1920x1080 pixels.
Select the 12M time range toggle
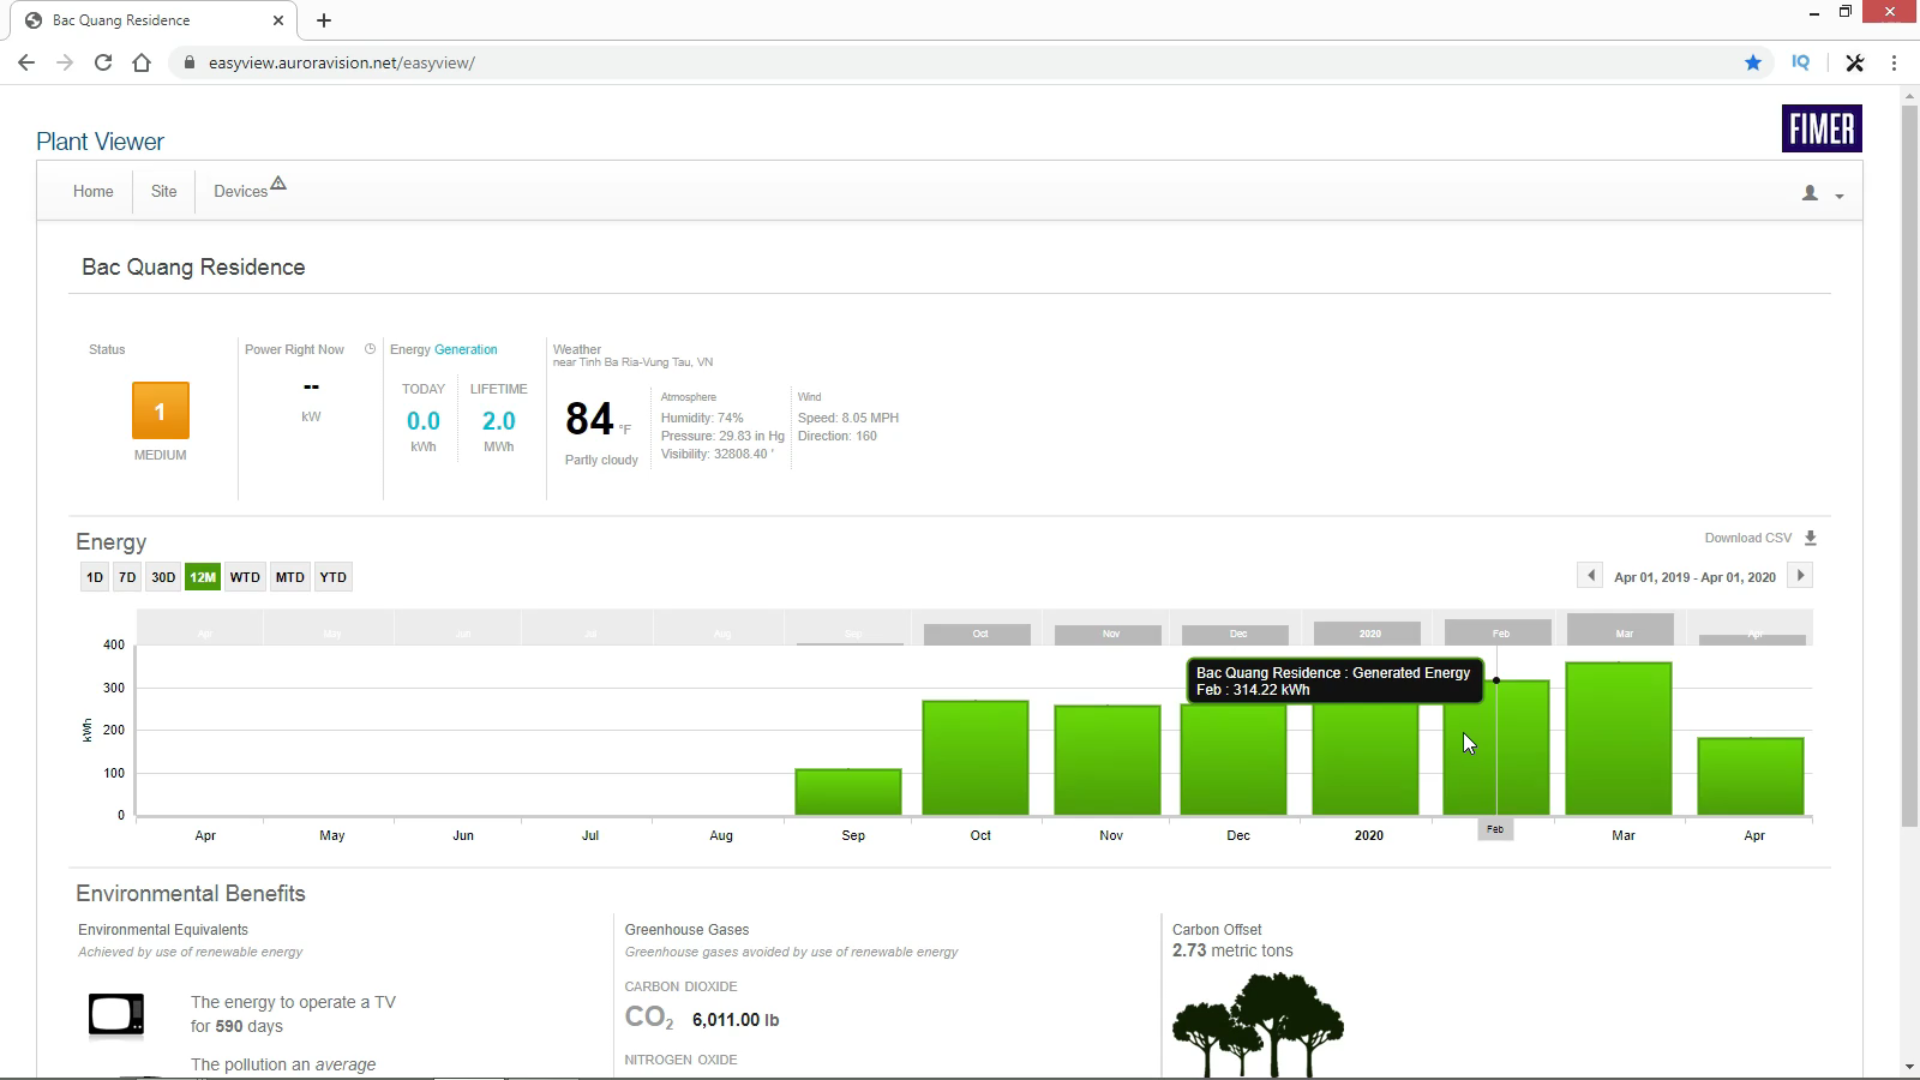point(202,577)
